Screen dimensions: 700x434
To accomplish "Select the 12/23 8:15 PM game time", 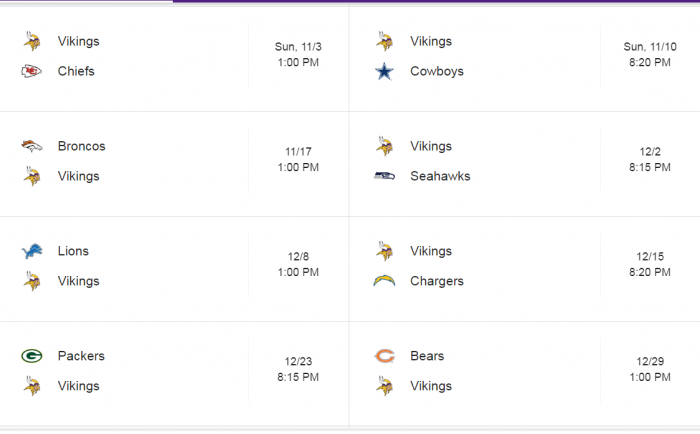I will click(x=298, y=369).
